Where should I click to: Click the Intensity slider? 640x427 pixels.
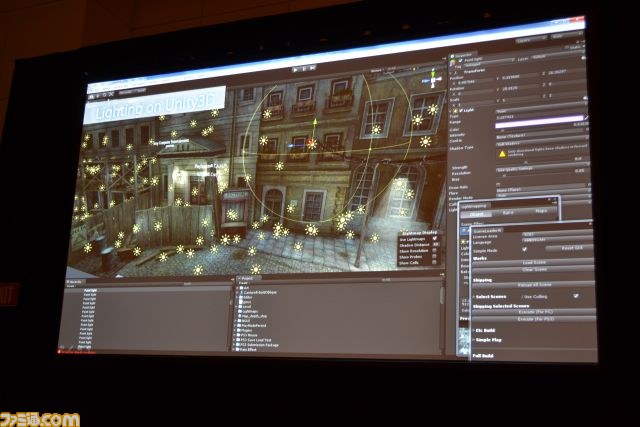534,126
